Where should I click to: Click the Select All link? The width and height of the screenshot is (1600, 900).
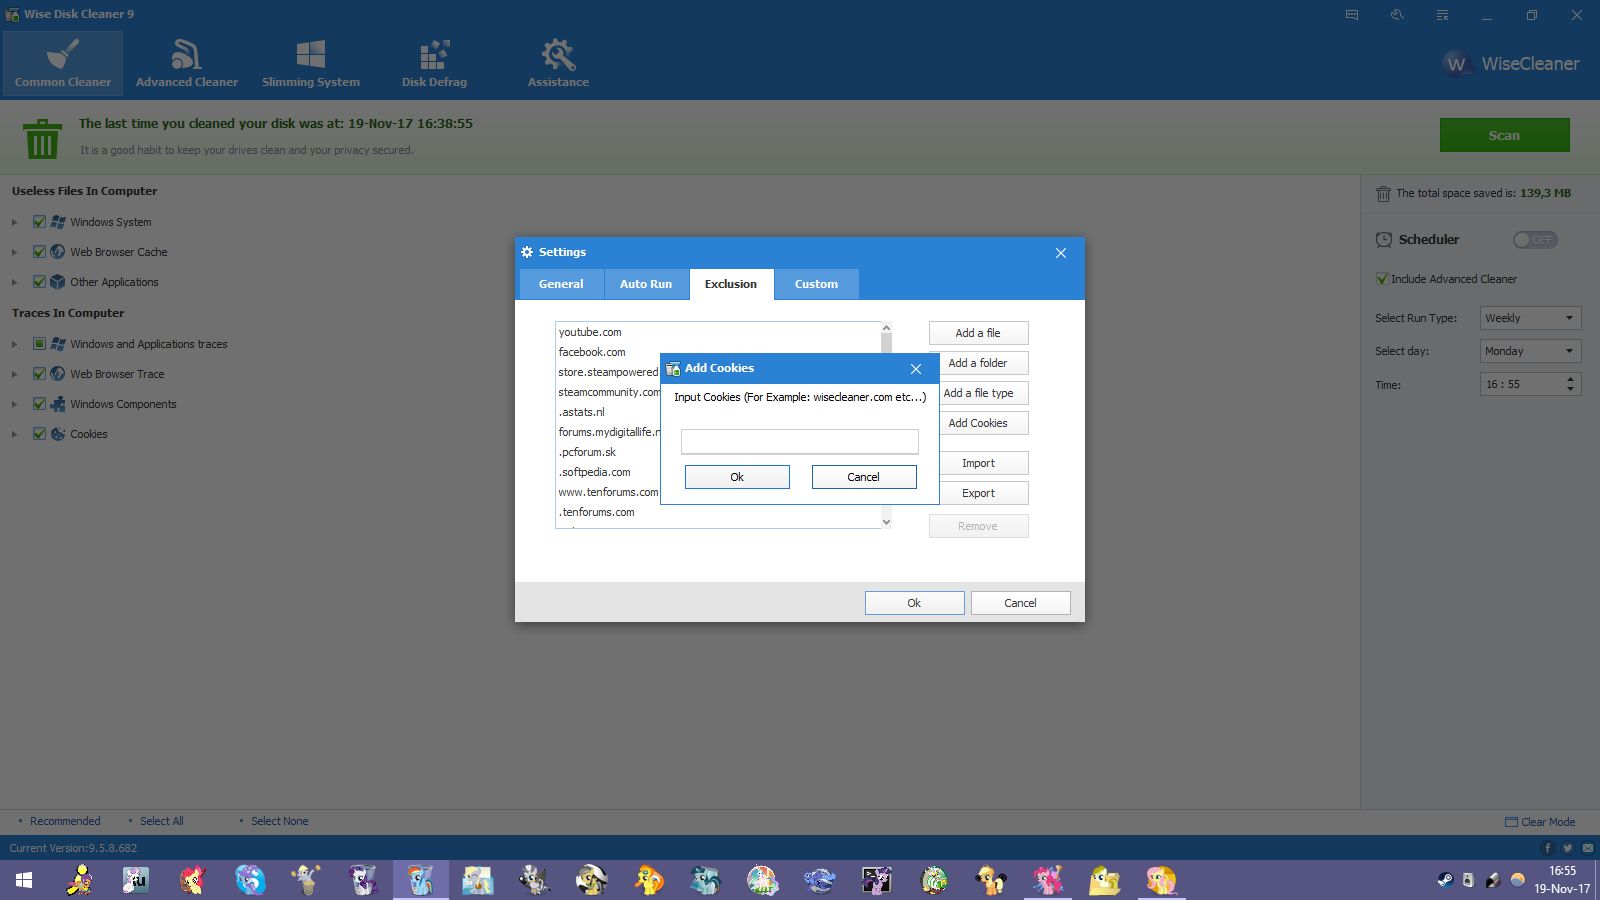pos(162,821)
